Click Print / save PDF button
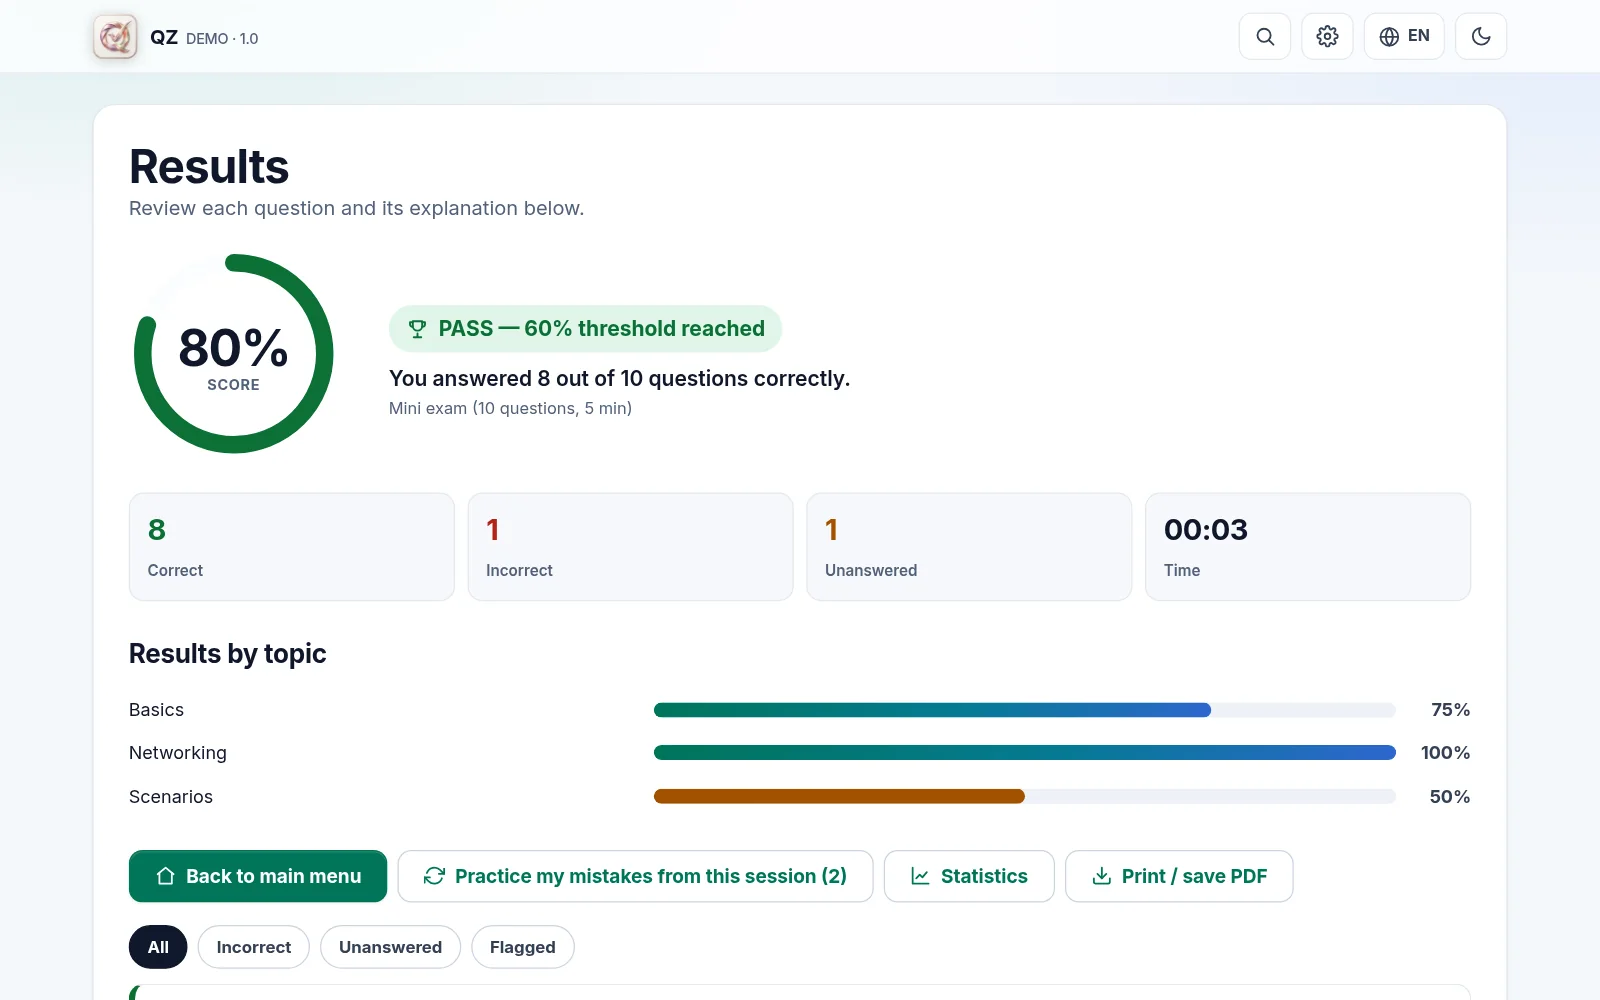This screenshot has height=1000, width=1600. click(1179, 876)
